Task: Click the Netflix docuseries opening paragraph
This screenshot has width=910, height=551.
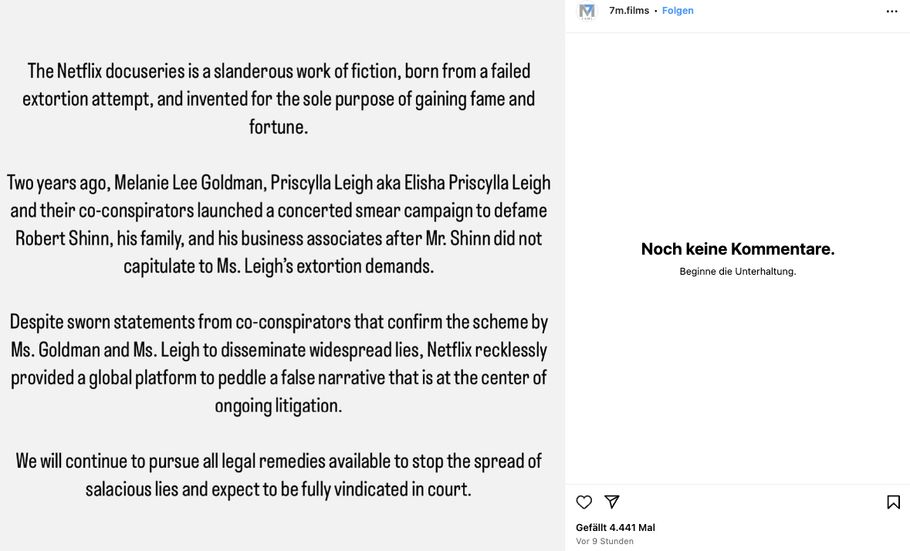Action: coord(279,99)
